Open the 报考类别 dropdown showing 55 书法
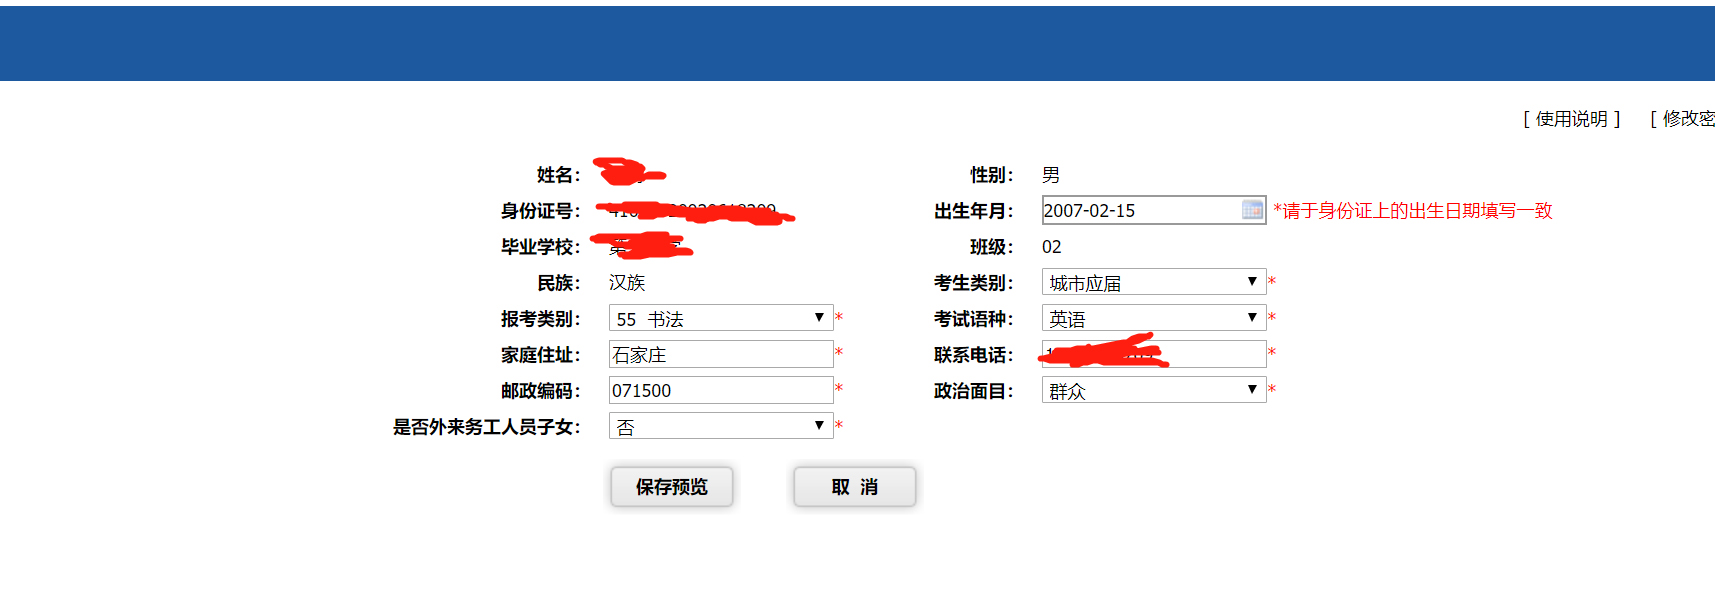 [x=720, y=318]
